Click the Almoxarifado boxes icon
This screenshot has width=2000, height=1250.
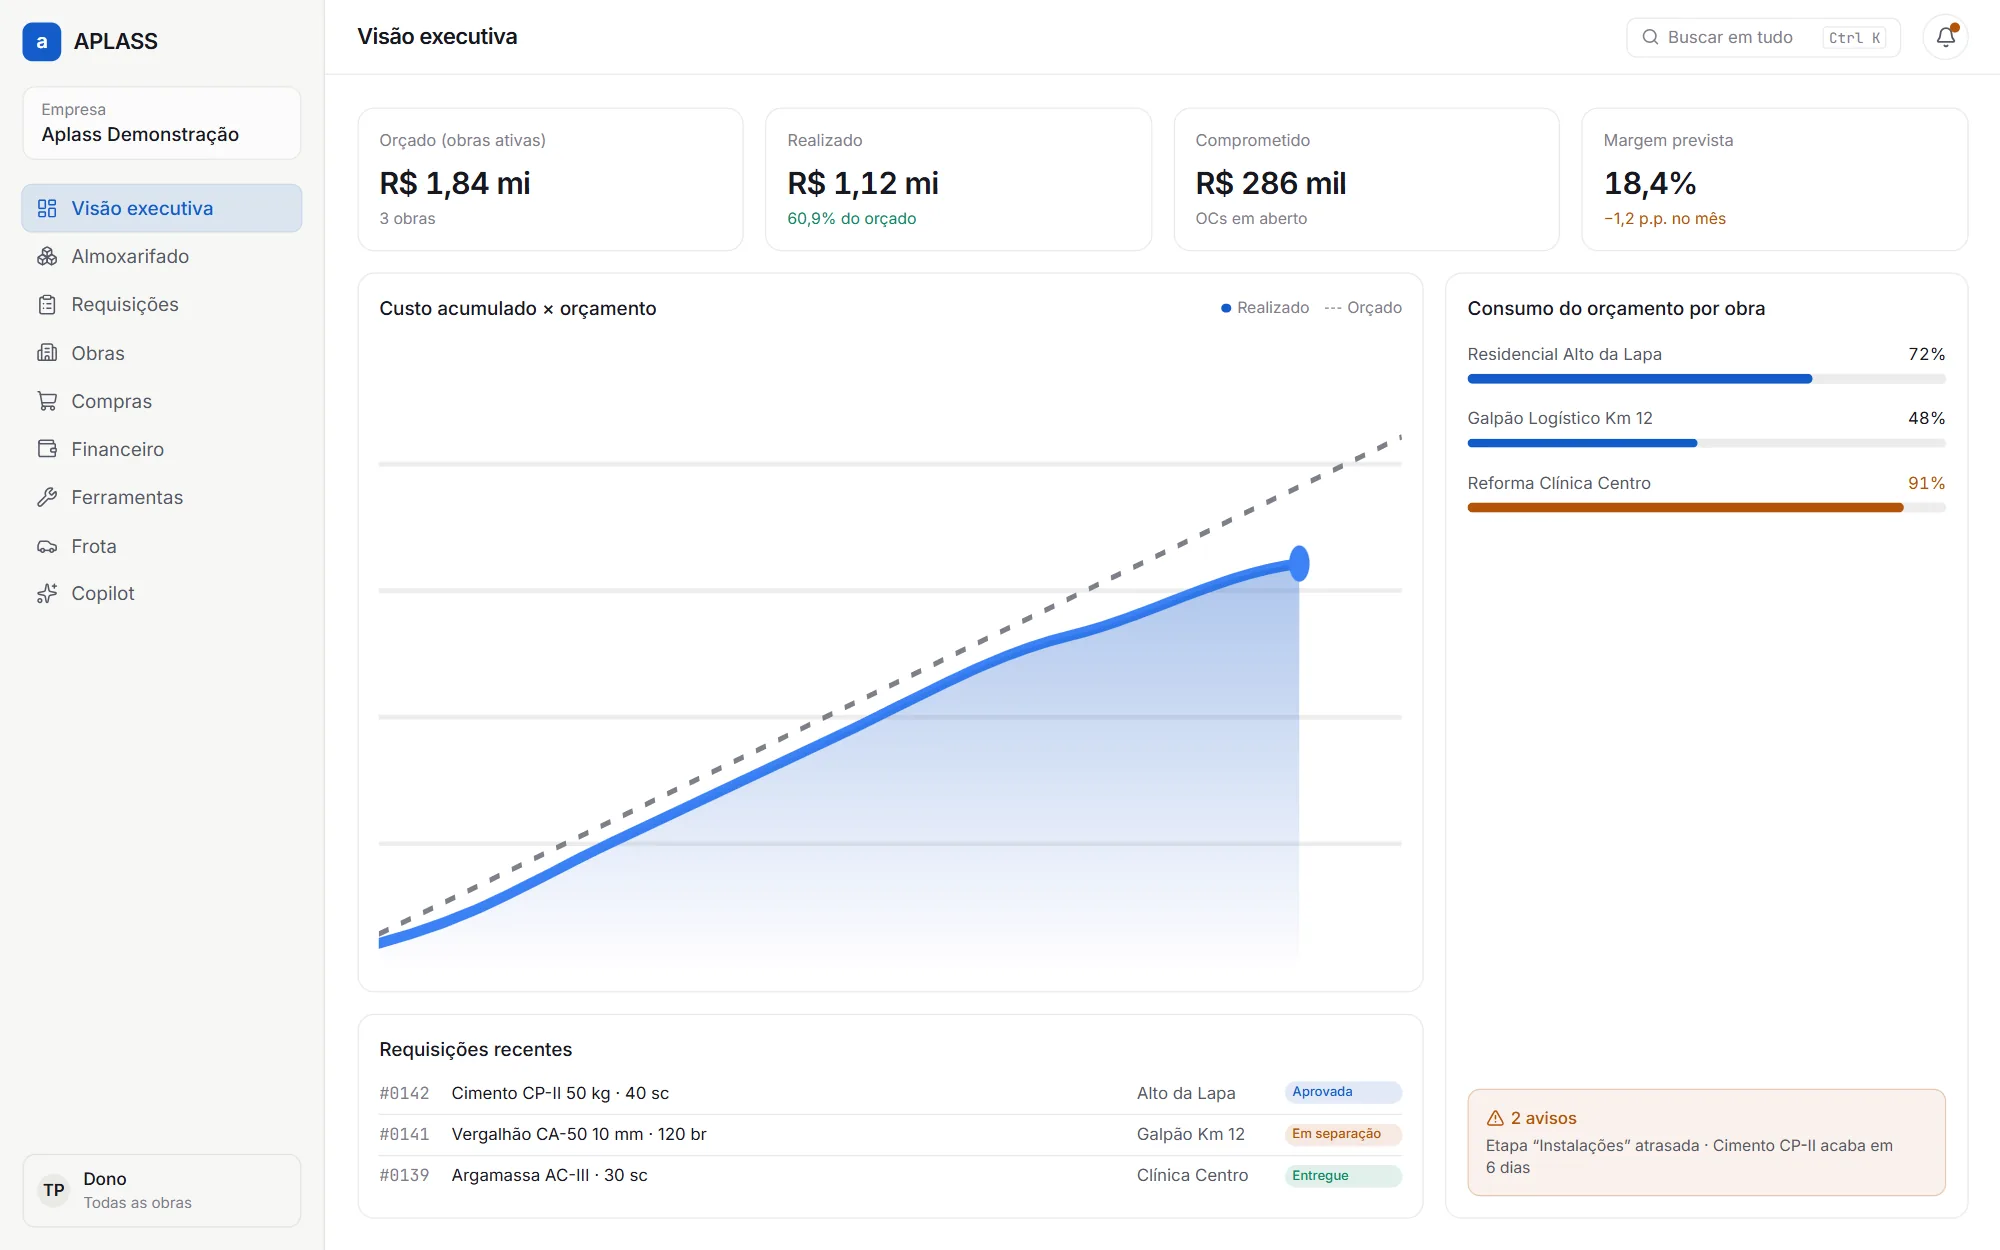(47, 256)
